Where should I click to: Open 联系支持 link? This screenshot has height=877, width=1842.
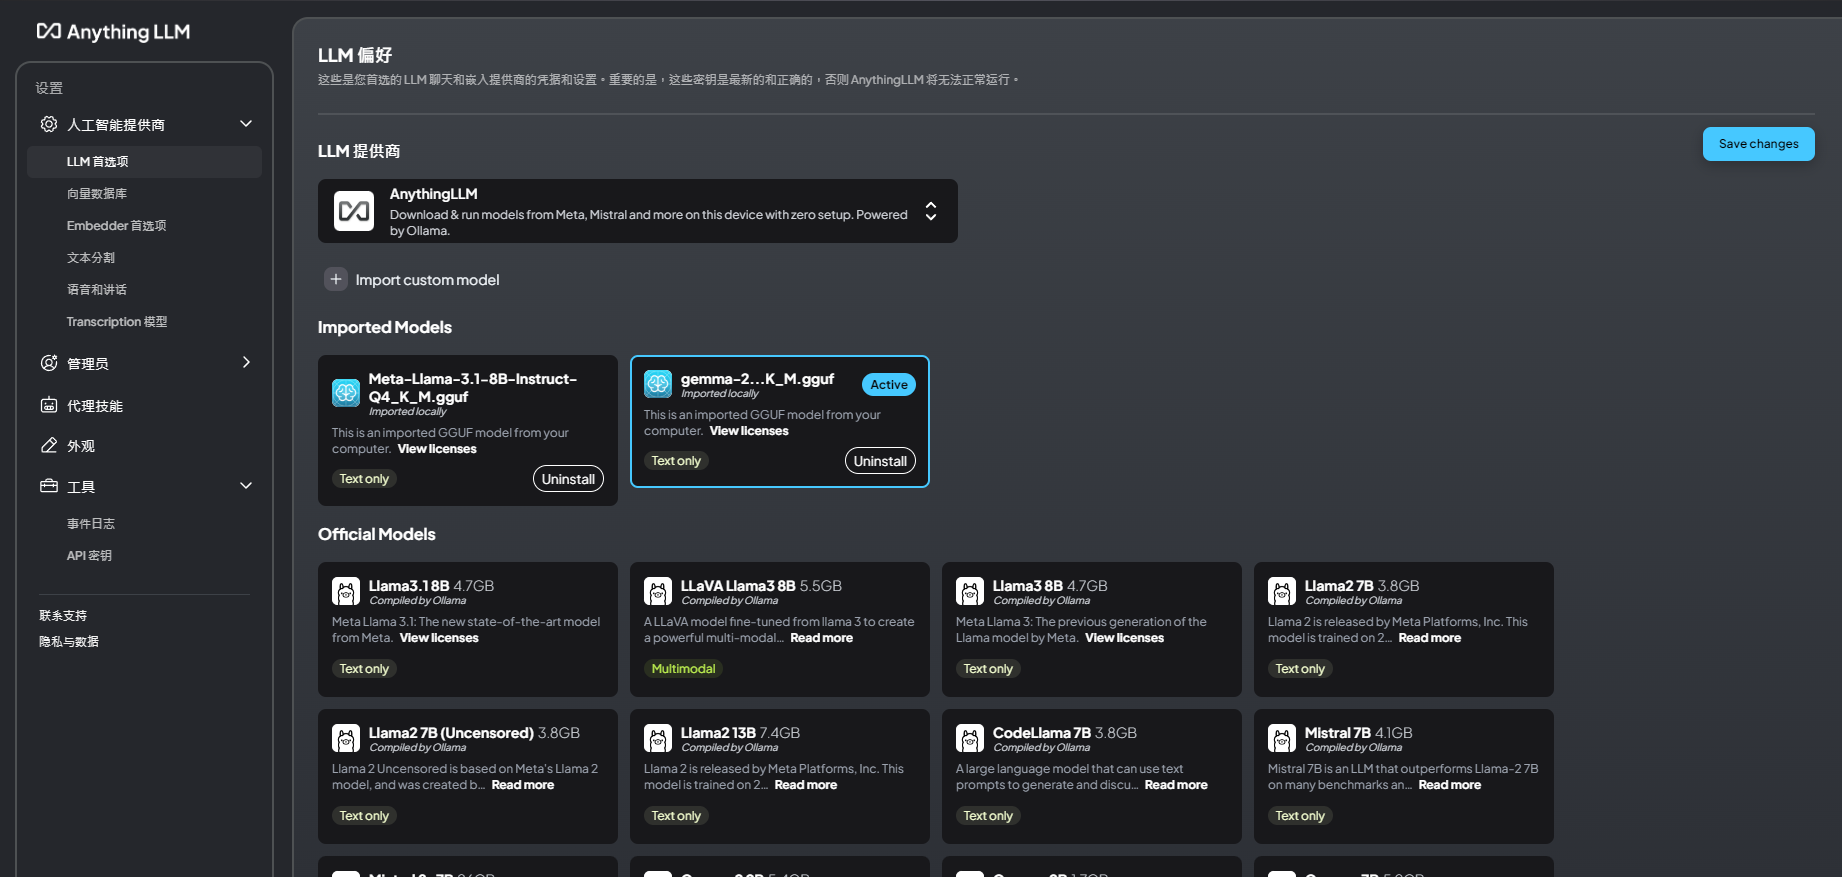click(63, 616)
